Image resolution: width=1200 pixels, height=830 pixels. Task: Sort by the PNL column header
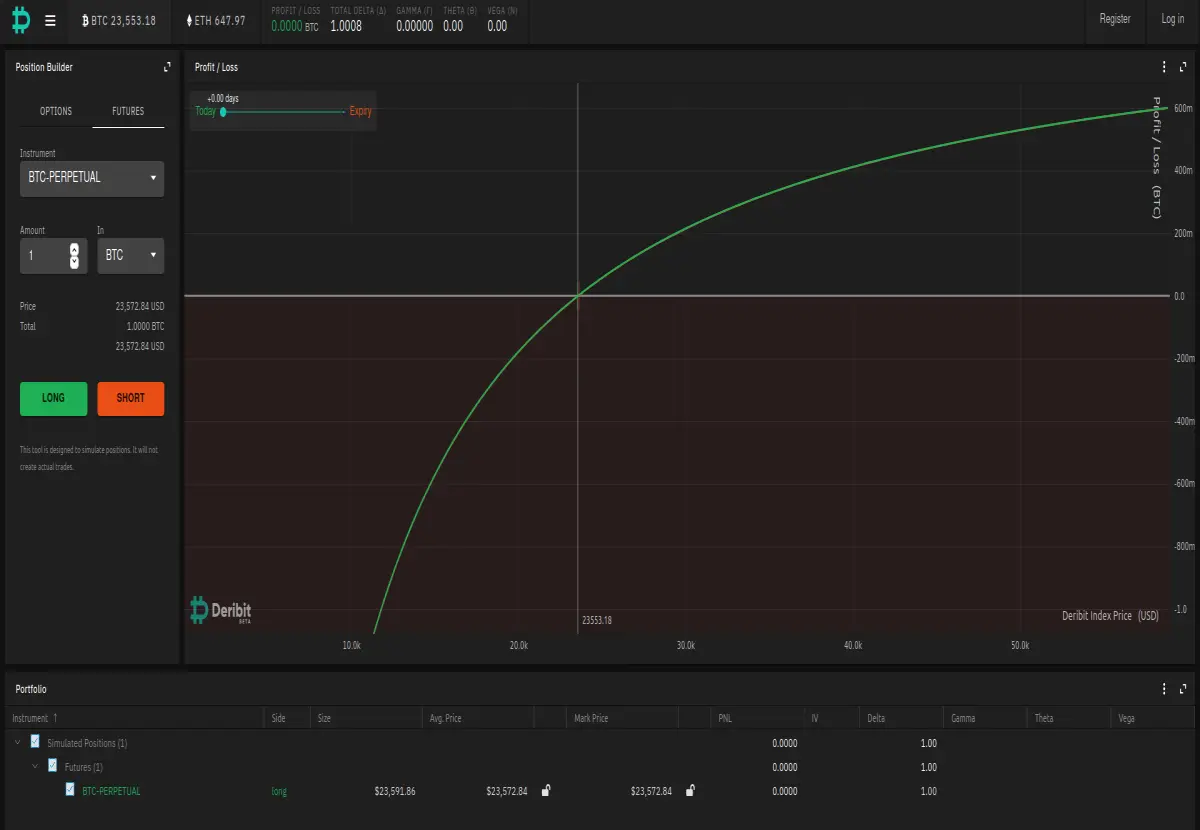click(757, 718)
